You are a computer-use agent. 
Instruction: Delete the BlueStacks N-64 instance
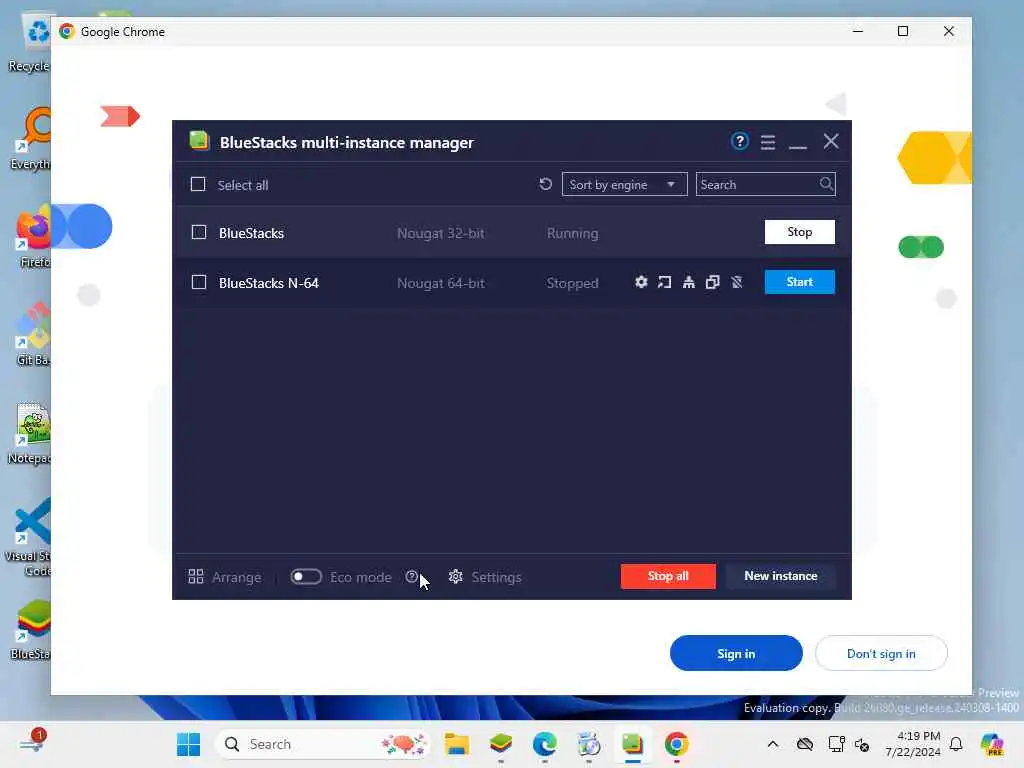point(737,282)
